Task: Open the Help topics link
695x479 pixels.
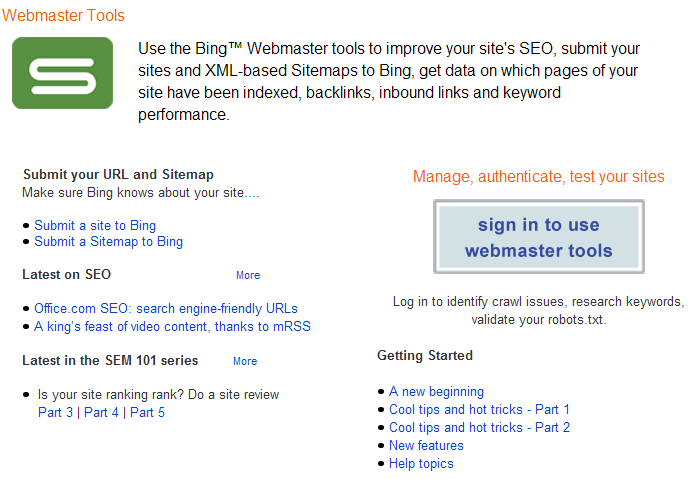Action: [x=422, y=463]
